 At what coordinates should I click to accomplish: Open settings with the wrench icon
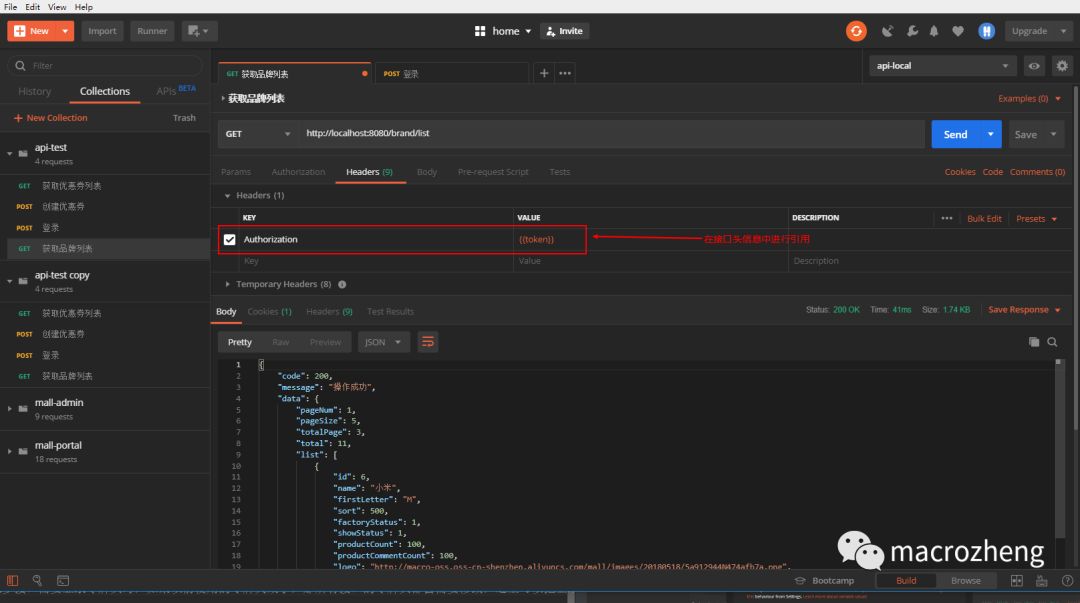912,31
